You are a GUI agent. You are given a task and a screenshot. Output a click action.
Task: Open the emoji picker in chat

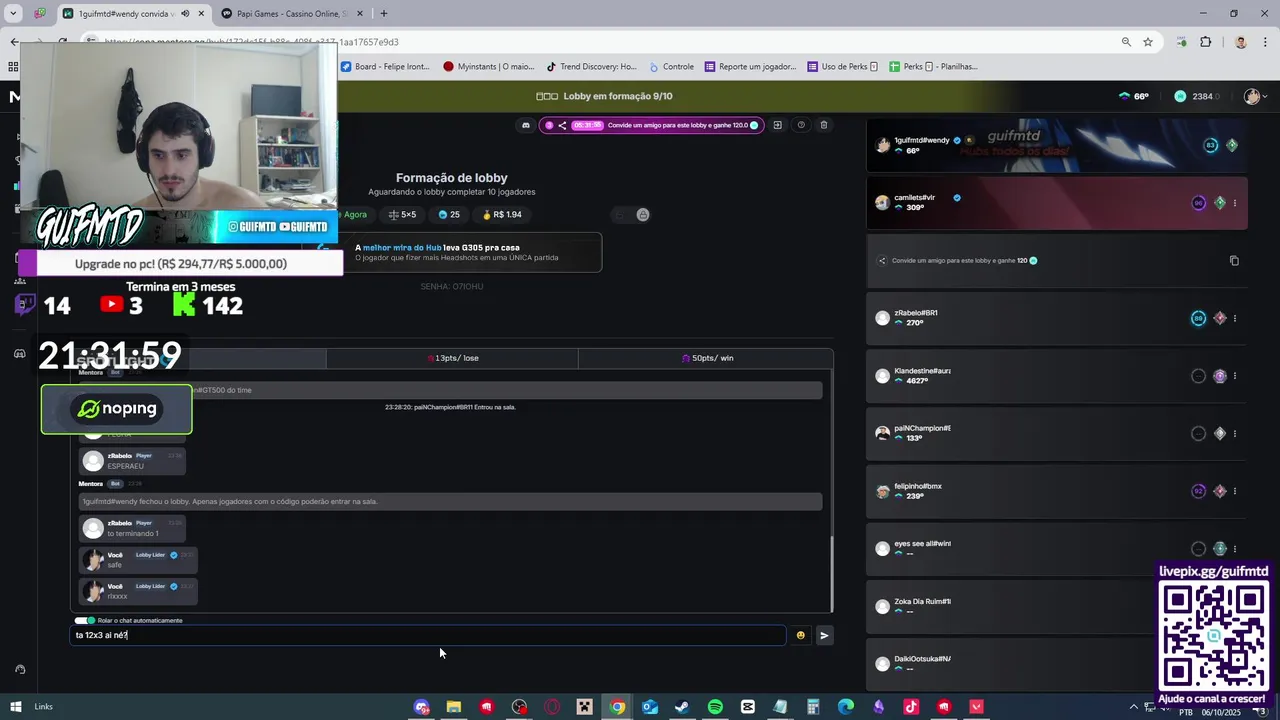800,635
